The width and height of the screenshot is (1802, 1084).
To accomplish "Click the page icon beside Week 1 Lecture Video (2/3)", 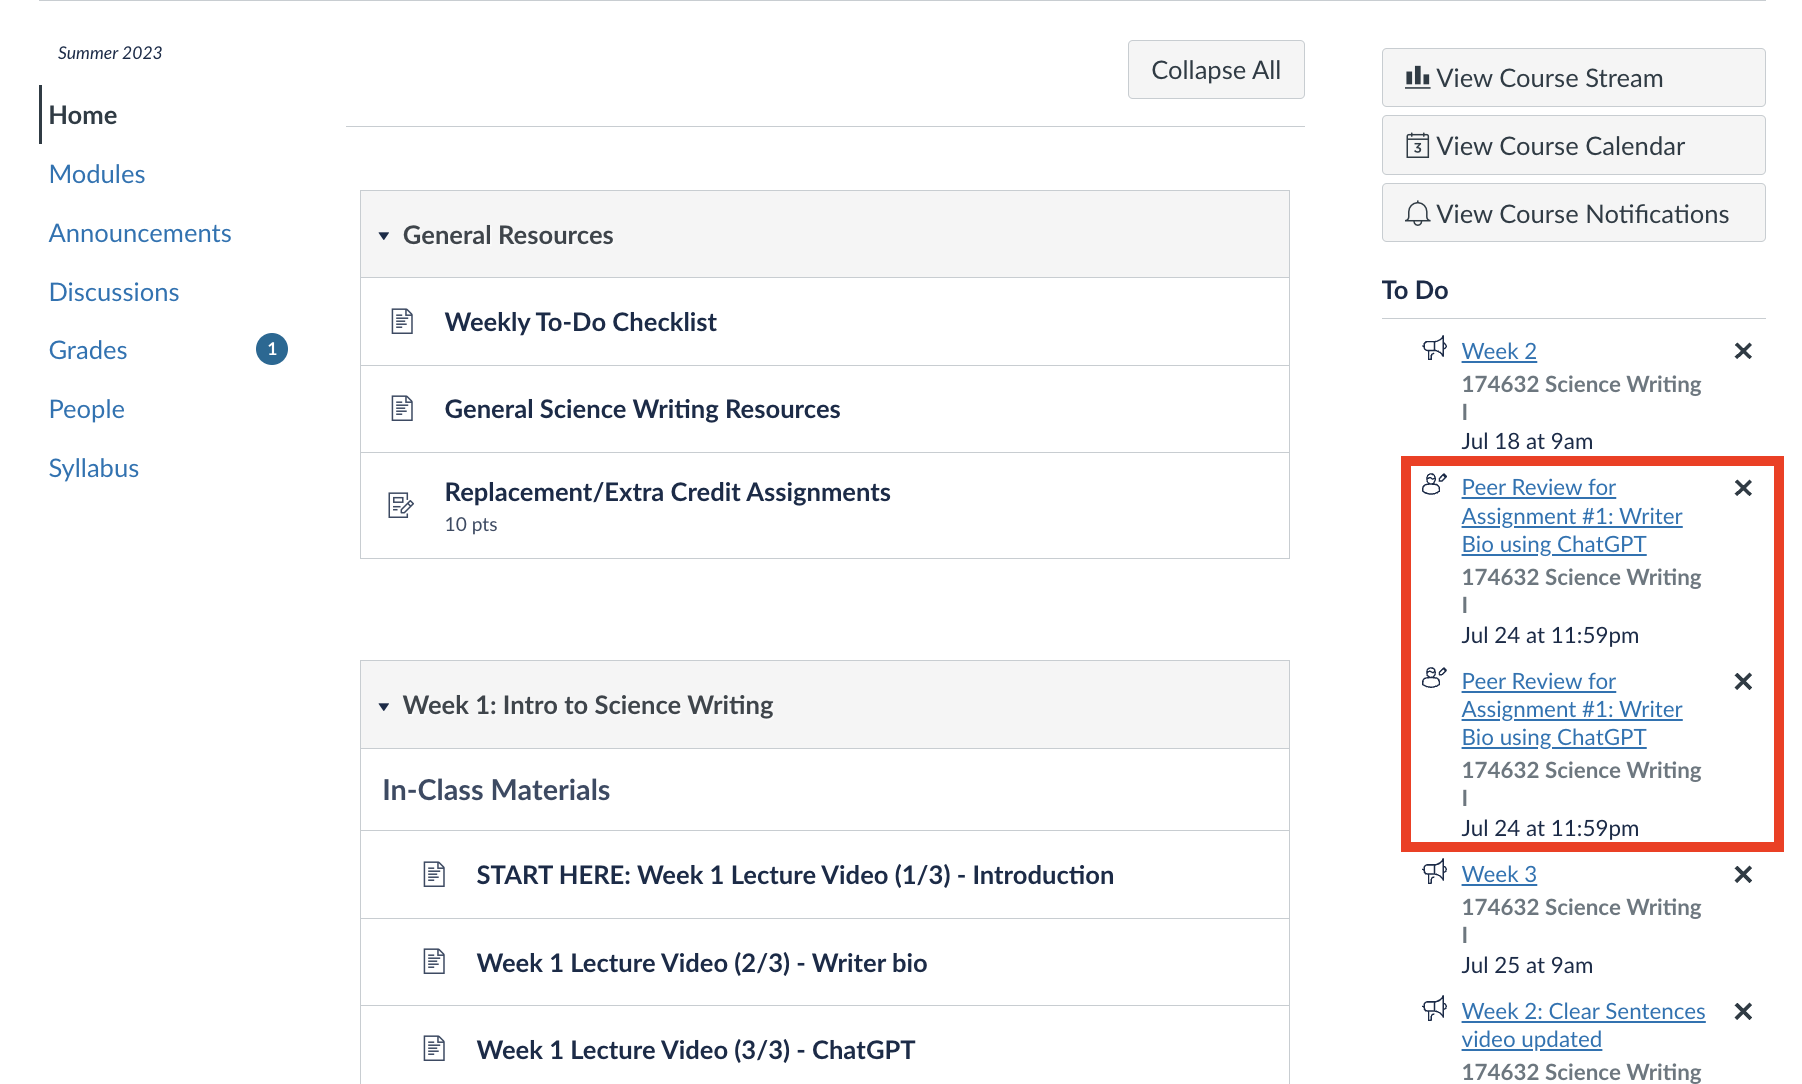I will pyautogui.click(x=434, y=962).
